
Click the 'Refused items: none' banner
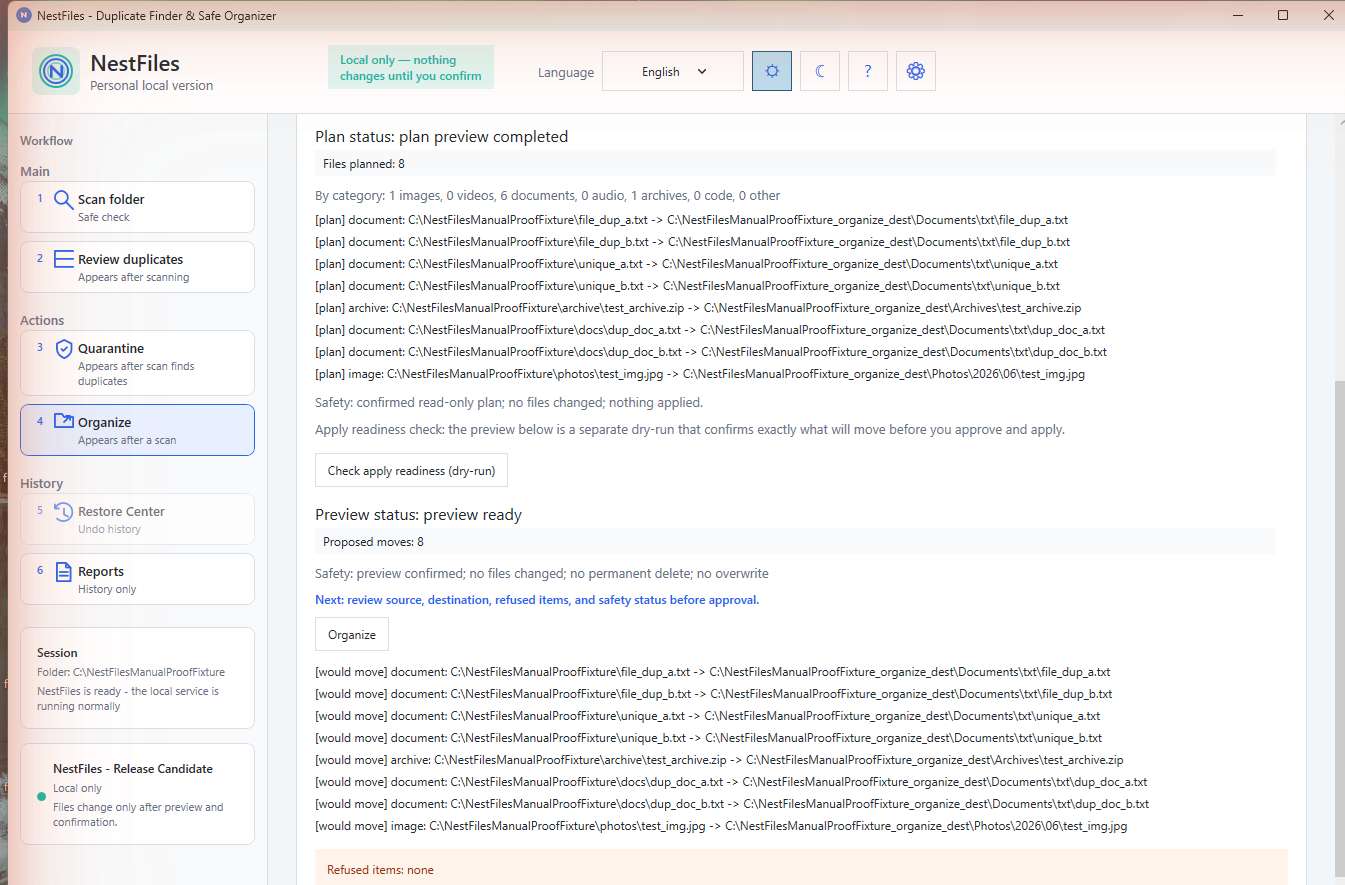click(x=801, y=868)
